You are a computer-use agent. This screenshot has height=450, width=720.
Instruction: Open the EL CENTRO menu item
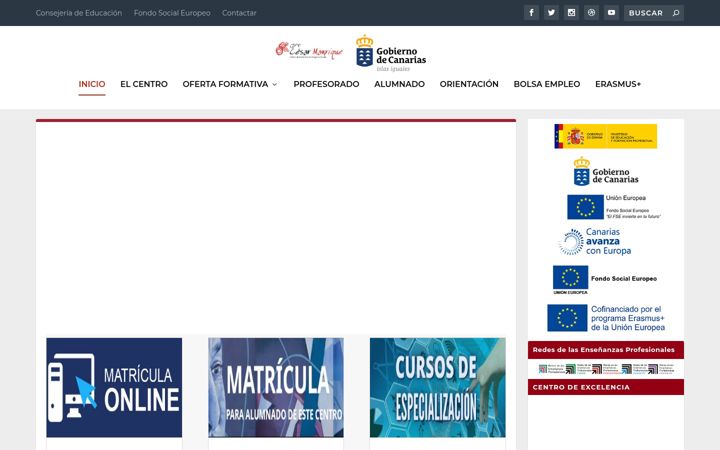point(144,84)
